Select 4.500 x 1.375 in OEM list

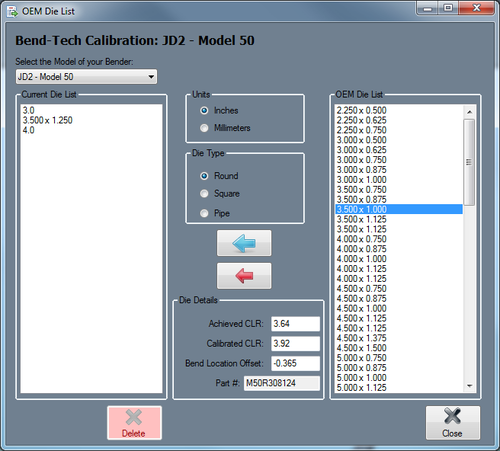tap(399, 338)
